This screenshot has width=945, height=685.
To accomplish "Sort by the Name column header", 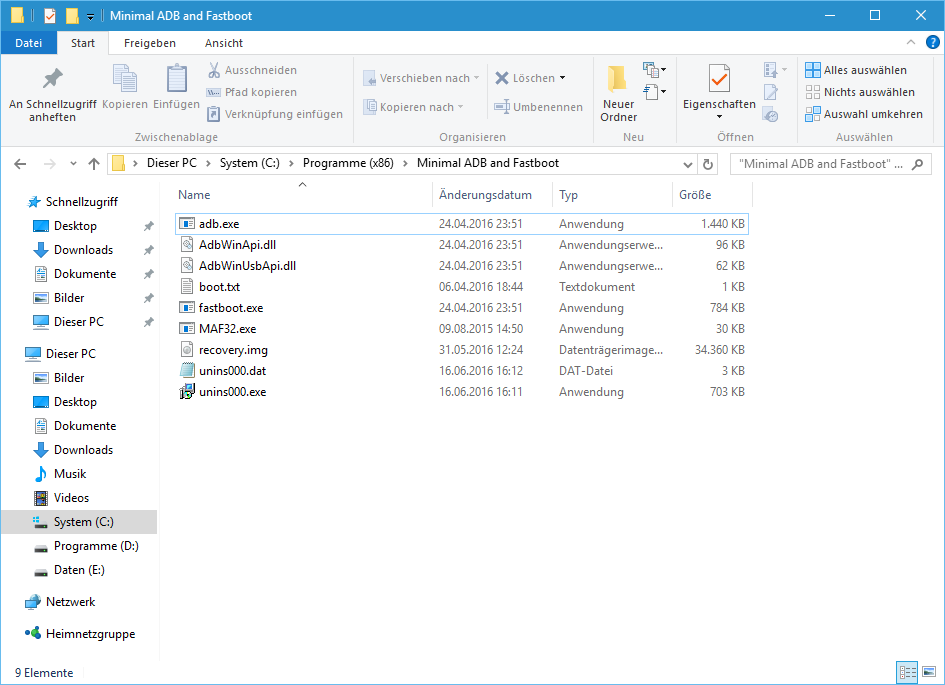I will click(303, 195).
